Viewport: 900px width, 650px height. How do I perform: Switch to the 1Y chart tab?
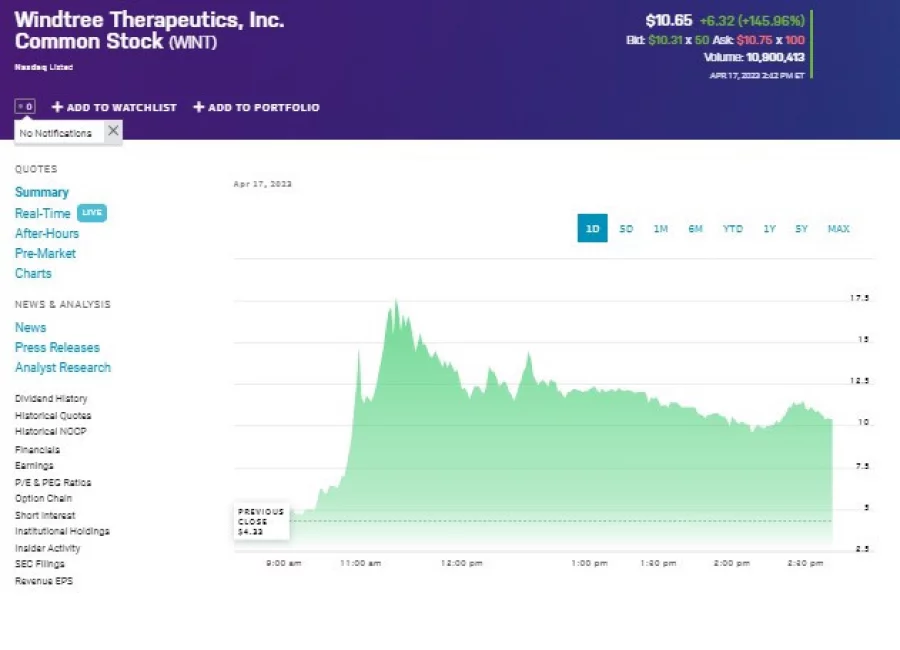pyautogui.click(x=769, y=228)
